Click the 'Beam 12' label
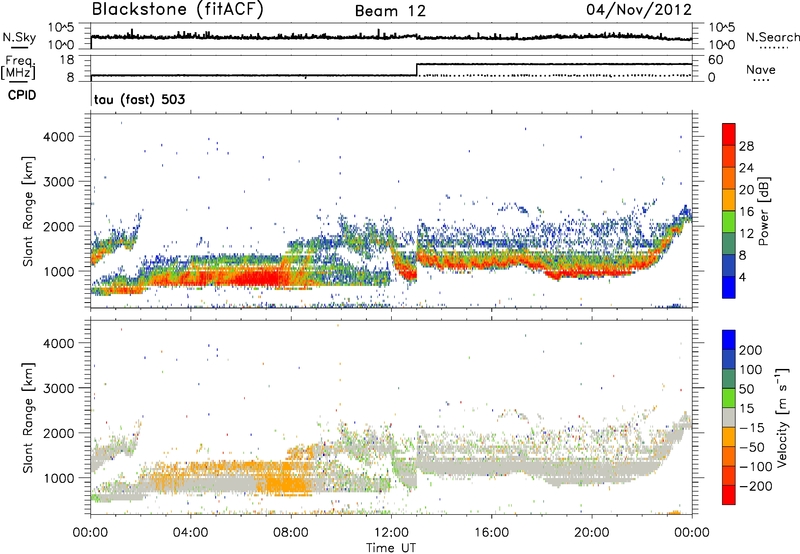Screen dimensions: 800x554 [x=390, y=11]
